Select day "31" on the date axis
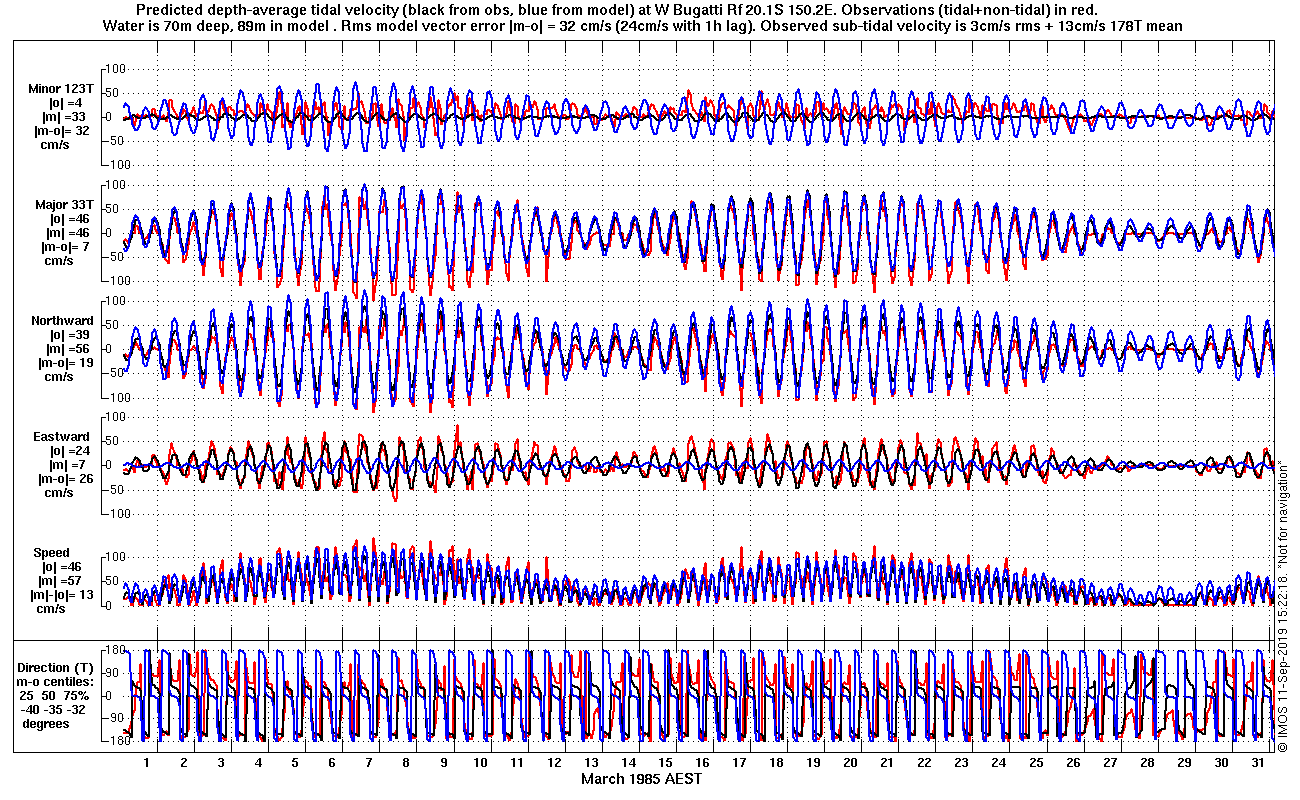 (1256, 763)
